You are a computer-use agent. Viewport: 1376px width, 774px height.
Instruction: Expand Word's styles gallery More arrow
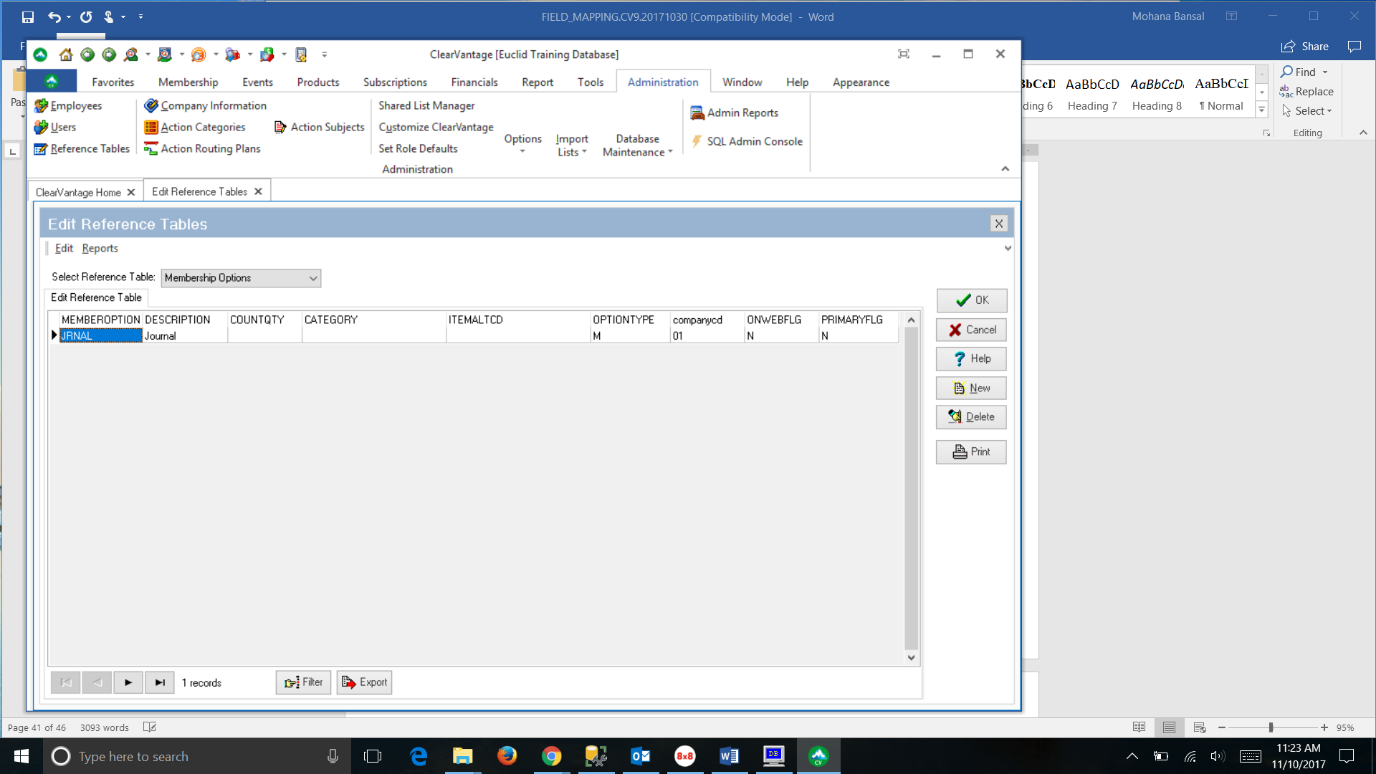[x=1262, y=110]
